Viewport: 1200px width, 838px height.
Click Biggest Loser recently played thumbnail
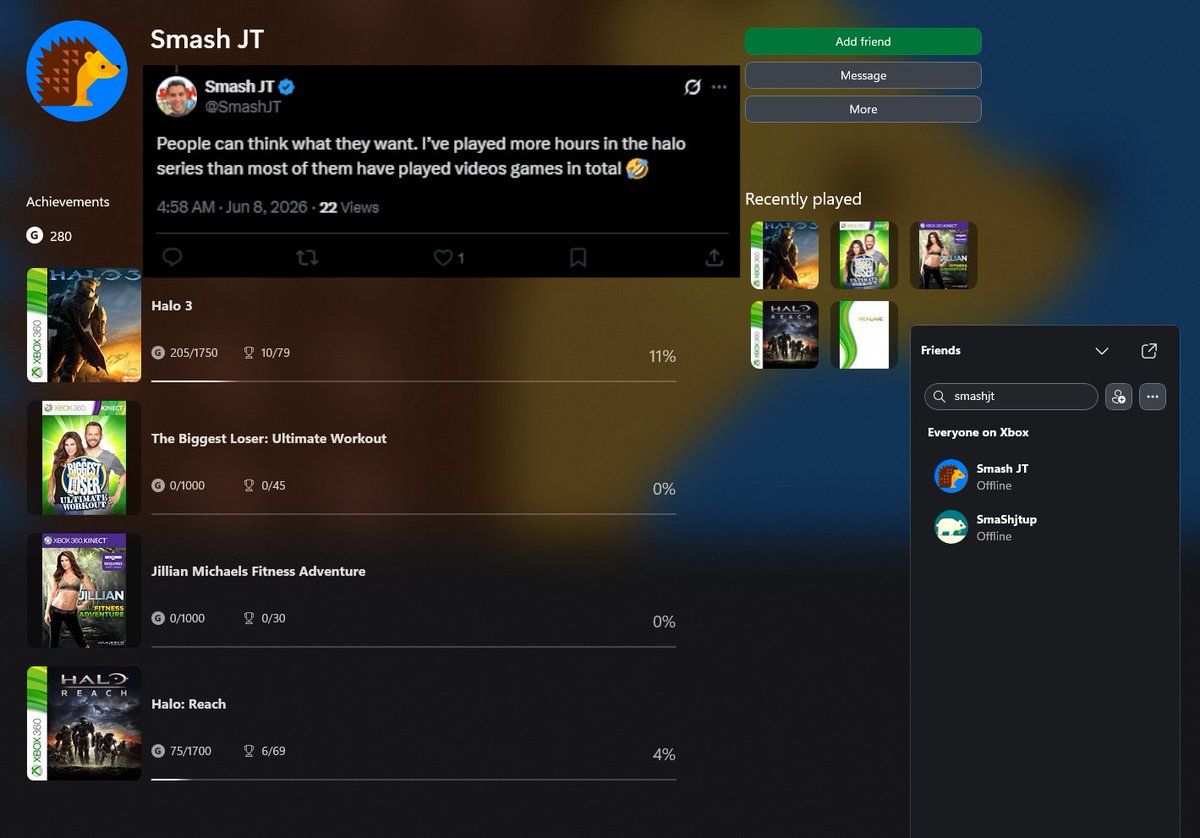click(x=864, y=255)
